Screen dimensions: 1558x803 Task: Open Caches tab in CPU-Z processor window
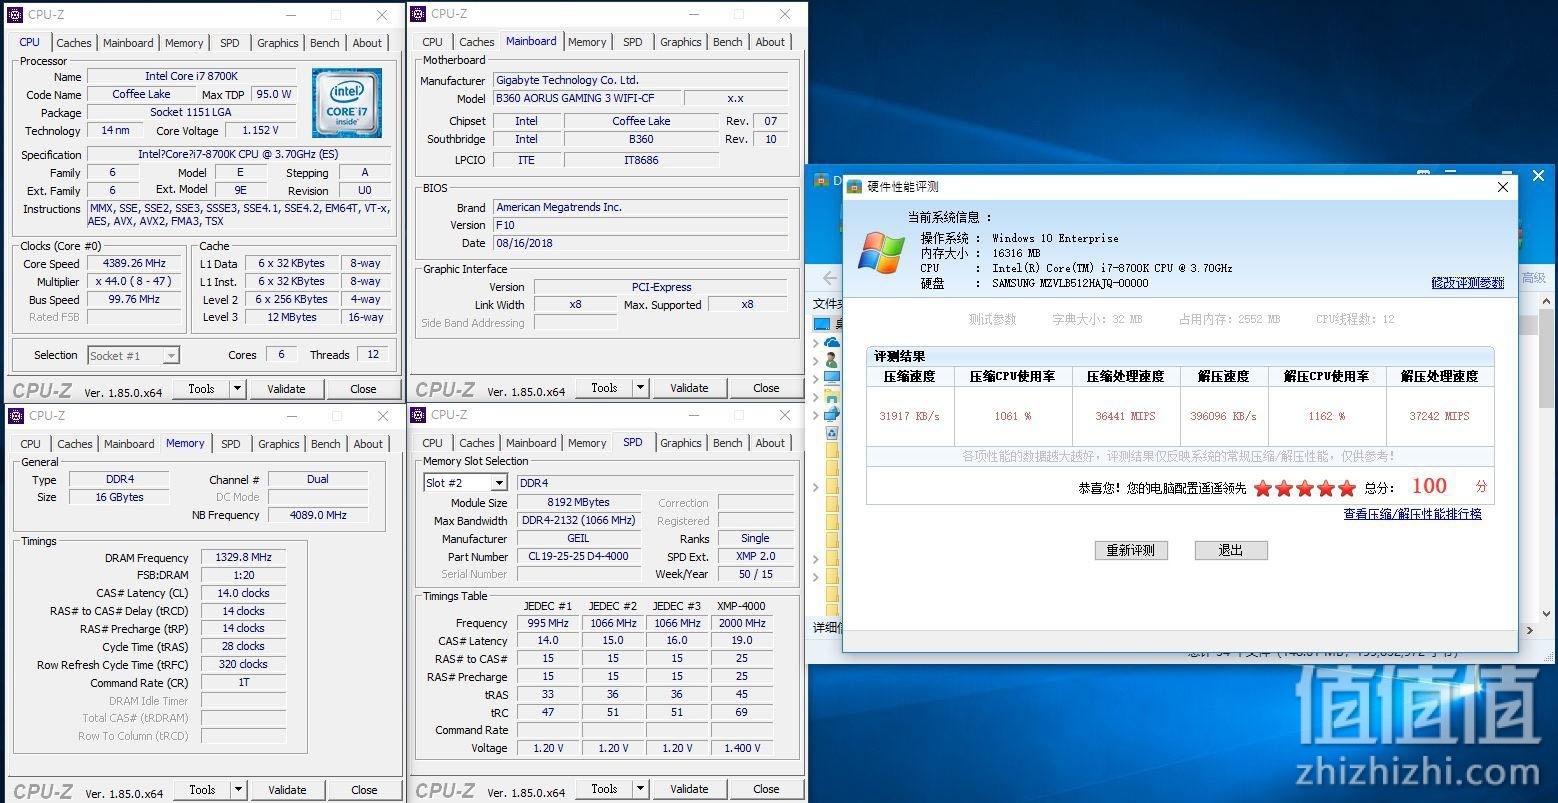74,43
